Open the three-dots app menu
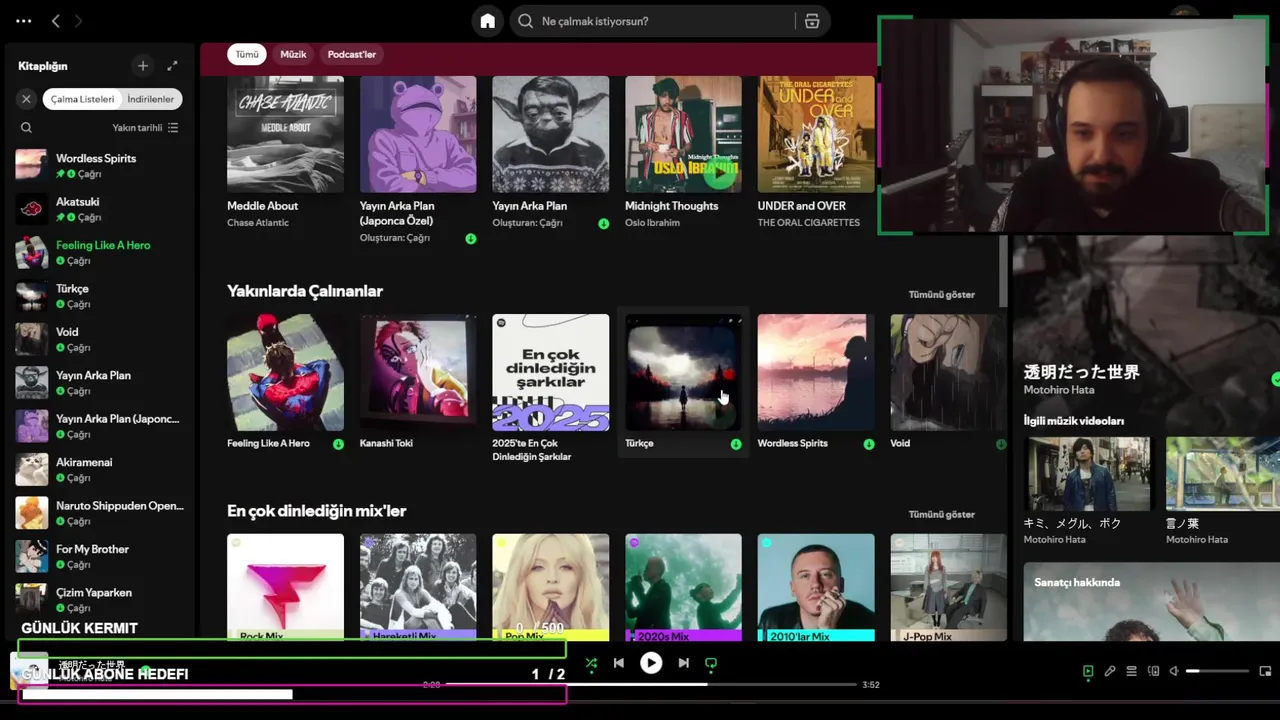 coord(24,21)
